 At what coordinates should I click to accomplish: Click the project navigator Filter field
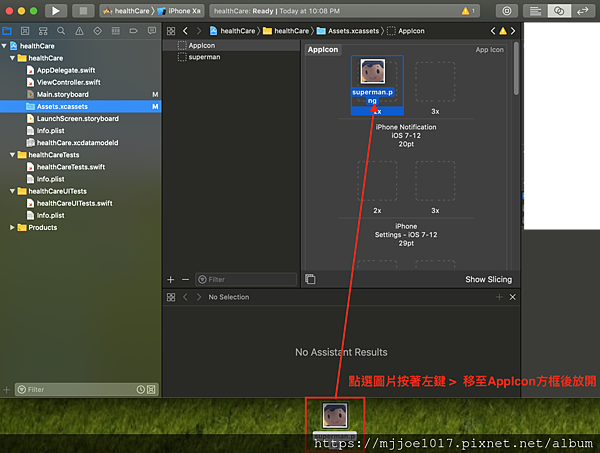[x=86, y=389]
